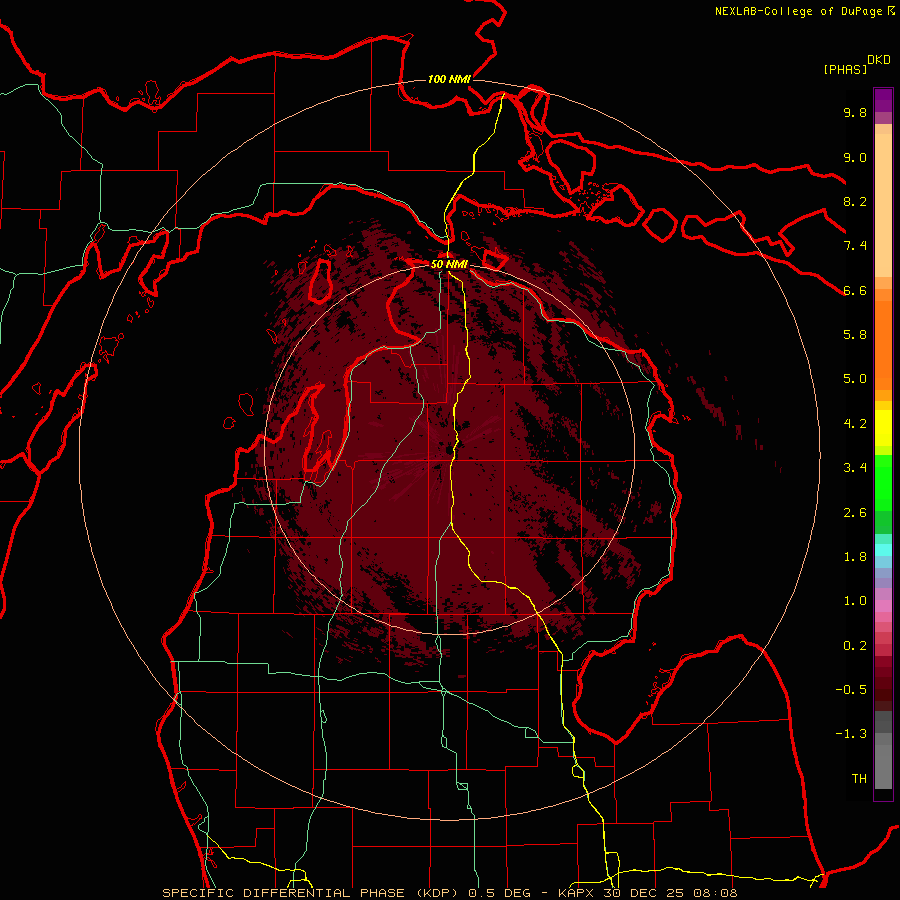Click the 5.0 color scale label
This screenshot has height=900, width=900.
(x=855, y=379)
